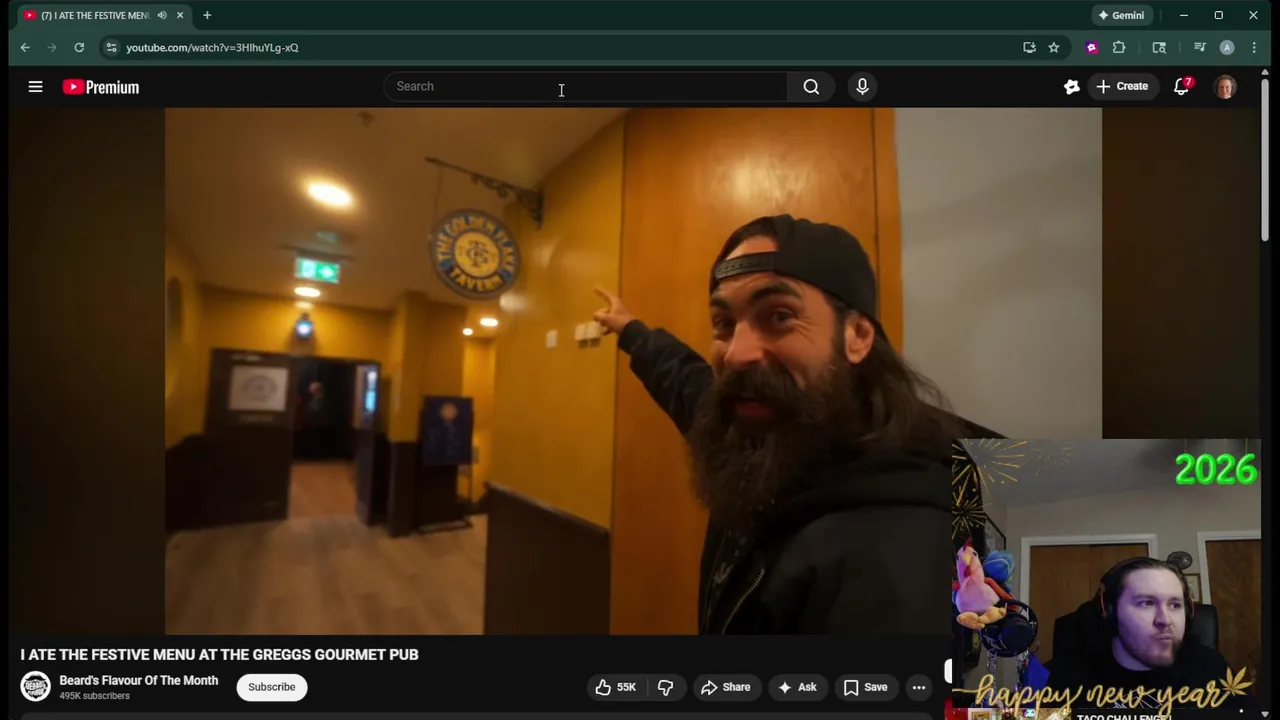Reload the current page
Image resolution: width=1280 pixels, height=720 pixels.
79,47
